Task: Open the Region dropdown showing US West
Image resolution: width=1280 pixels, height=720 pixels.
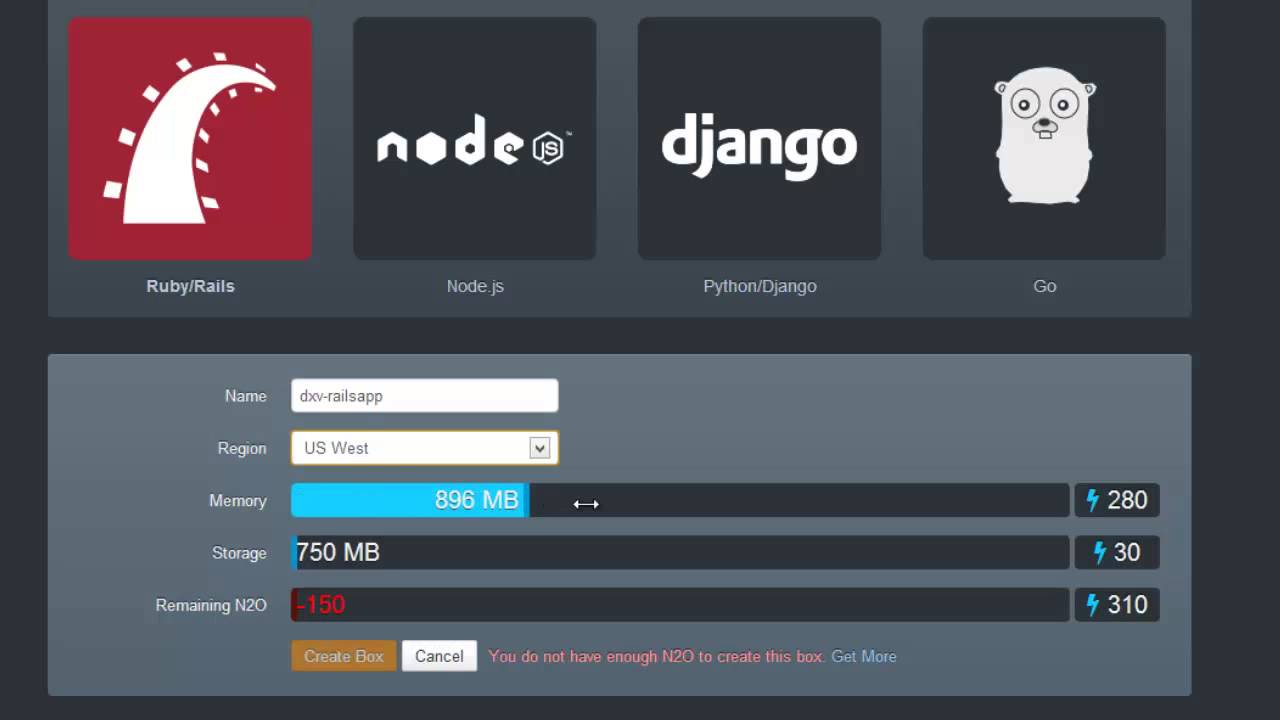Action: pyautogui.click(x=424, y=448)
